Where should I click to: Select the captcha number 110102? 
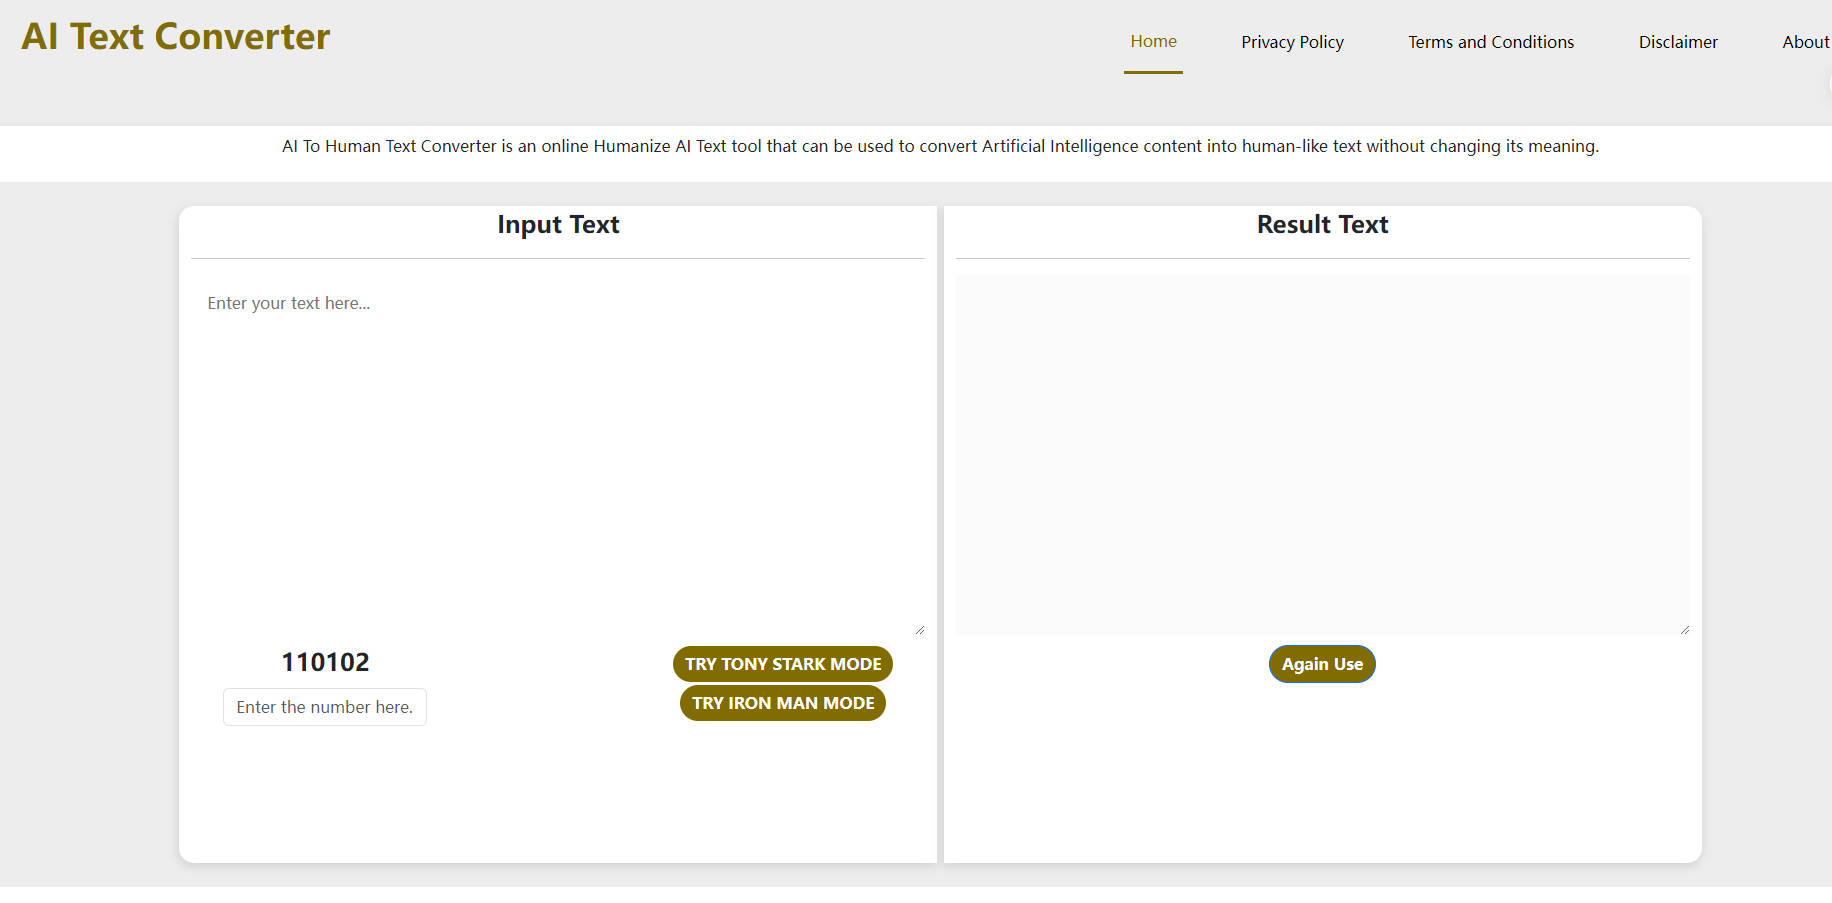coord(325,660)
